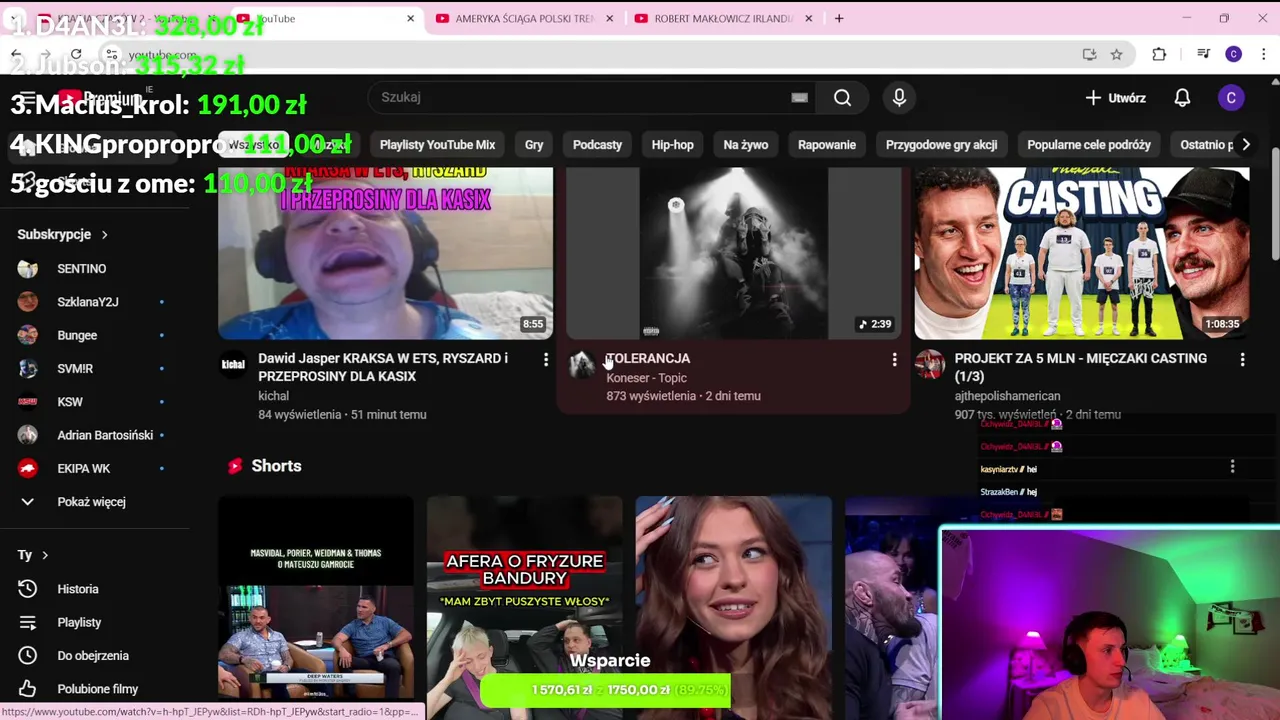Select the Na żywo filter chip

(x=746, y=144)
